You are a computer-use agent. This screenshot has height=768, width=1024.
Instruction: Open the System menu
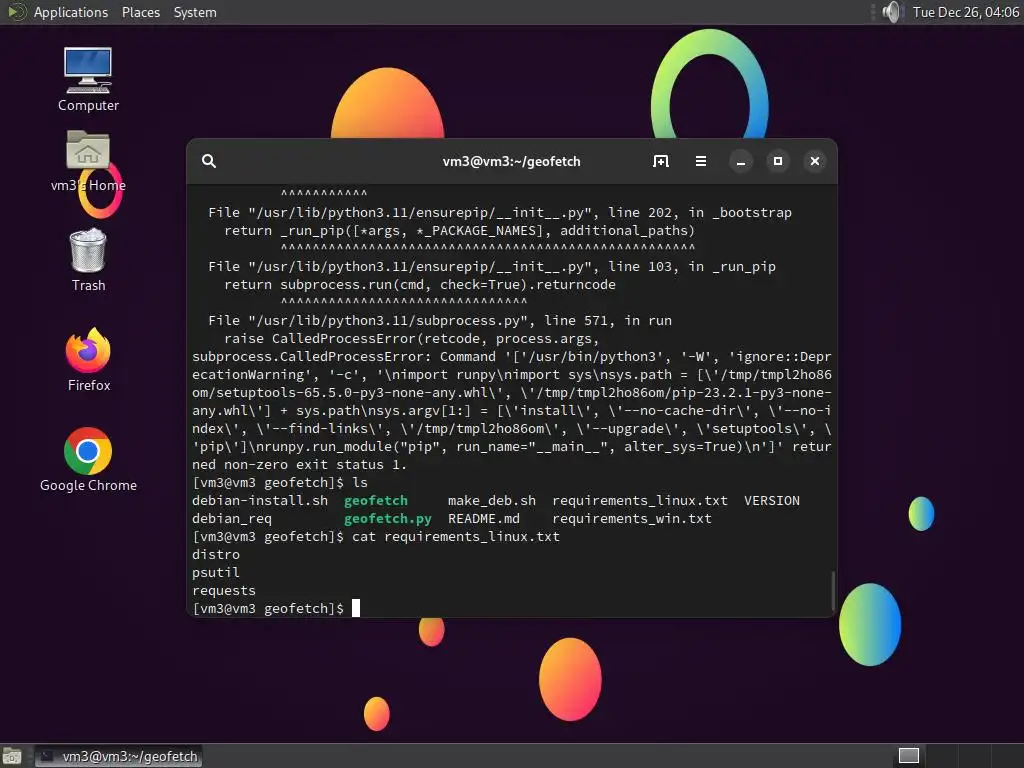click(195, 12)
